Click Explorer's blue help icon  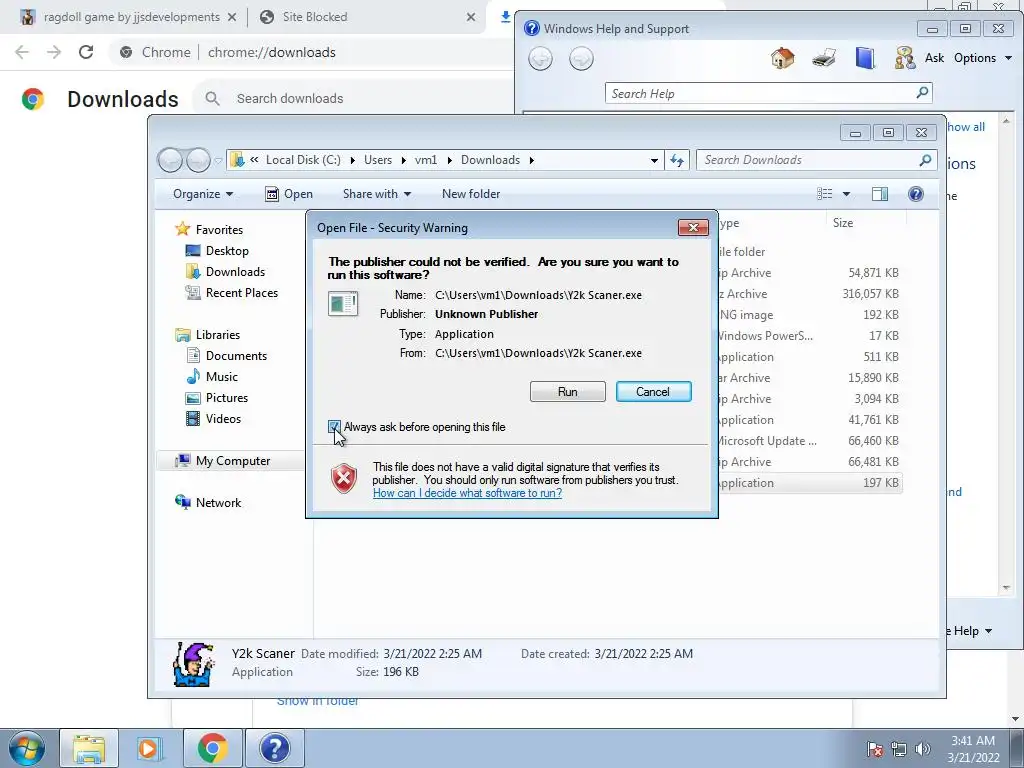(916, 194)
